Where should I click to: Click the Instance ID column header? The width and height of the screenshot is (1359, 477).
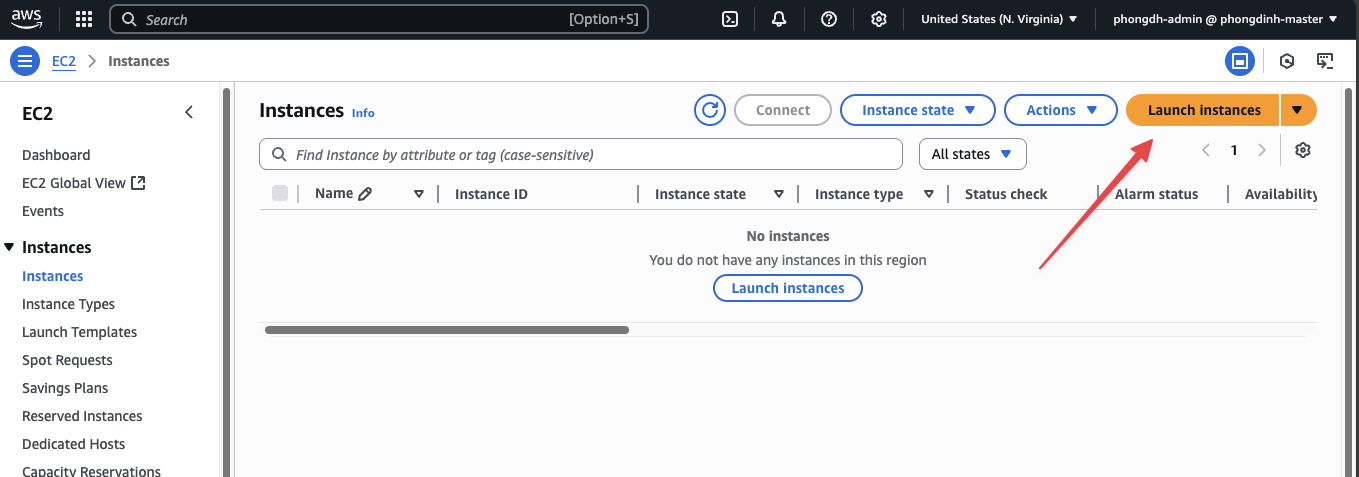point(491,194)
